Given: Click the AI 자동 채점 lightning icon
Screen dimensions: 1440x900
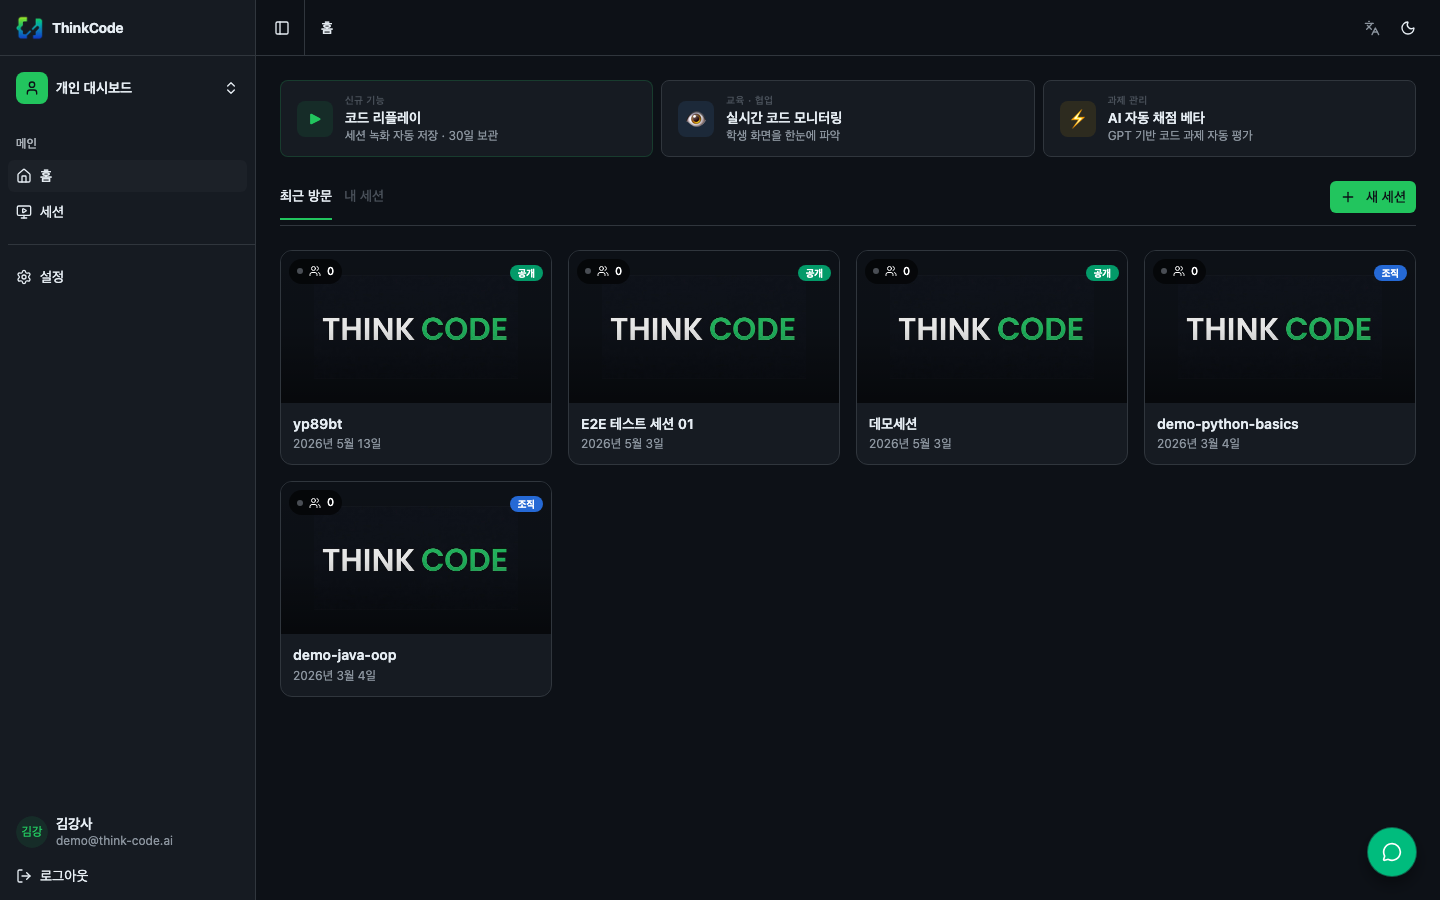Looking at the screenshot, I should click(1078, 119).
